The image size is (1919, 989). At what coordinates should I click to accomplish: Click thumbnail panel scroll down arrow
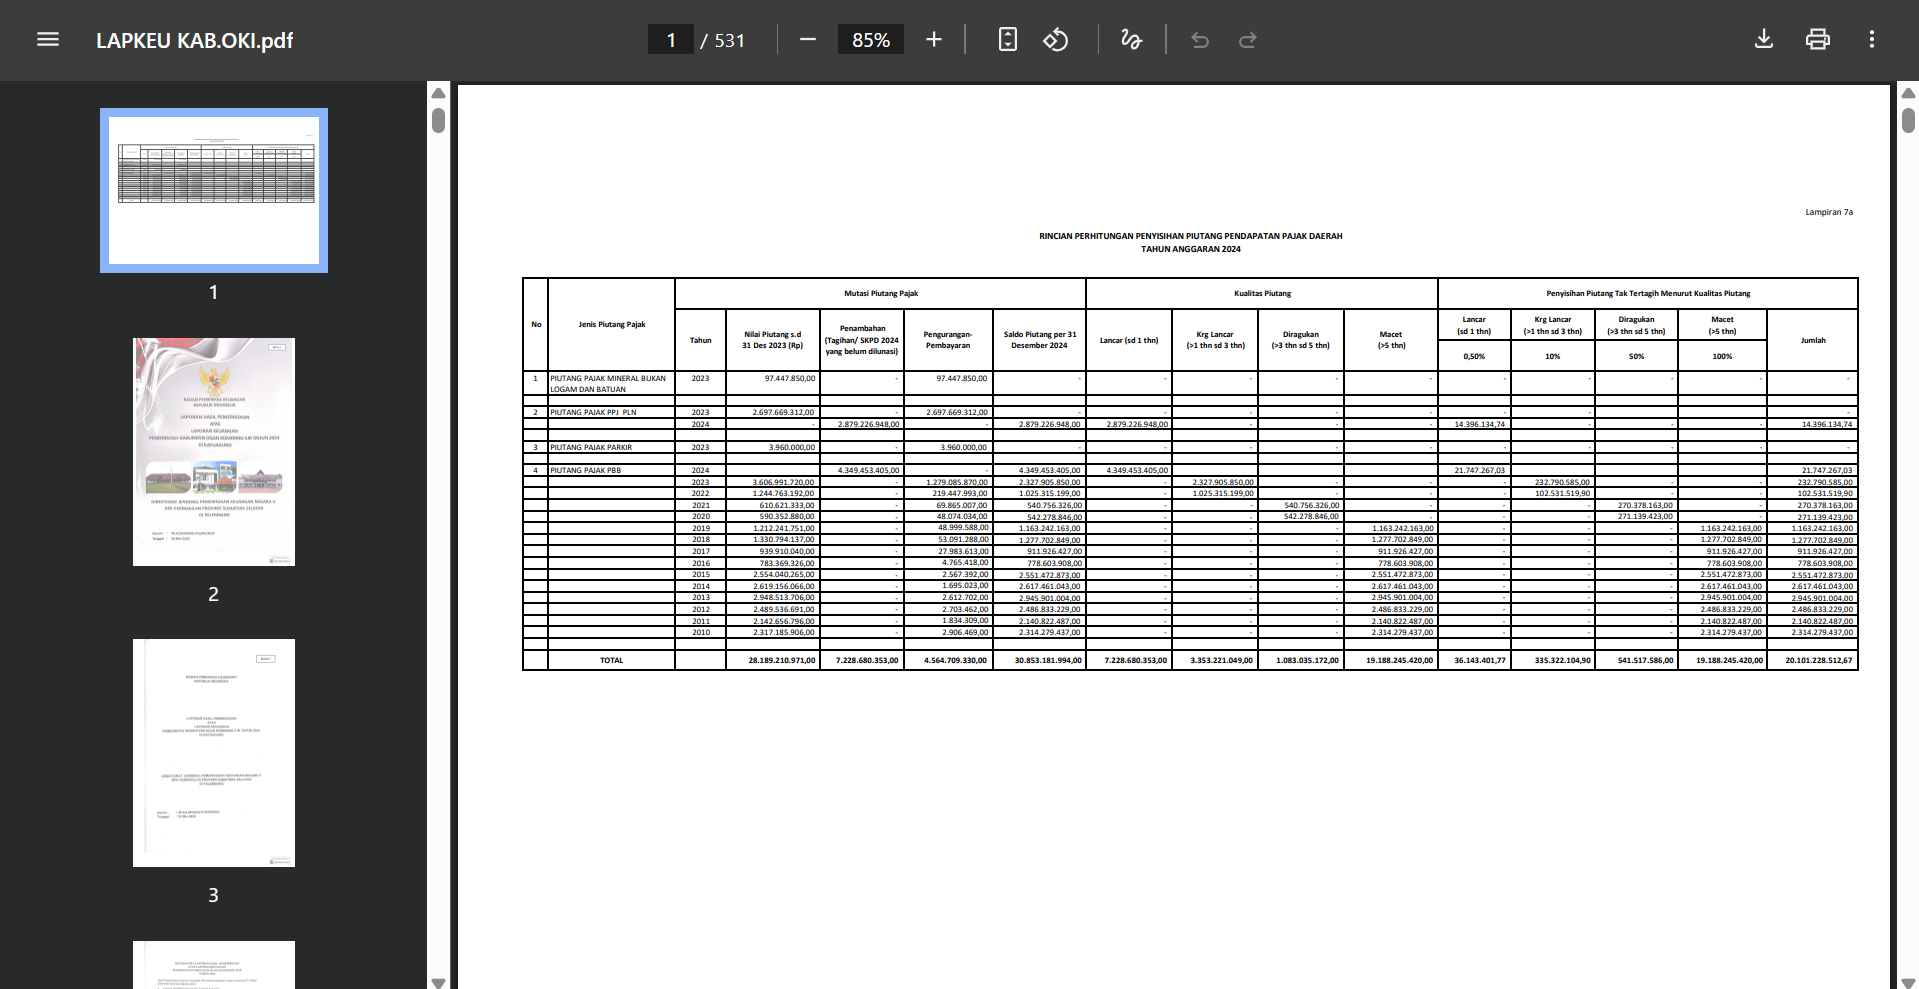438,982
